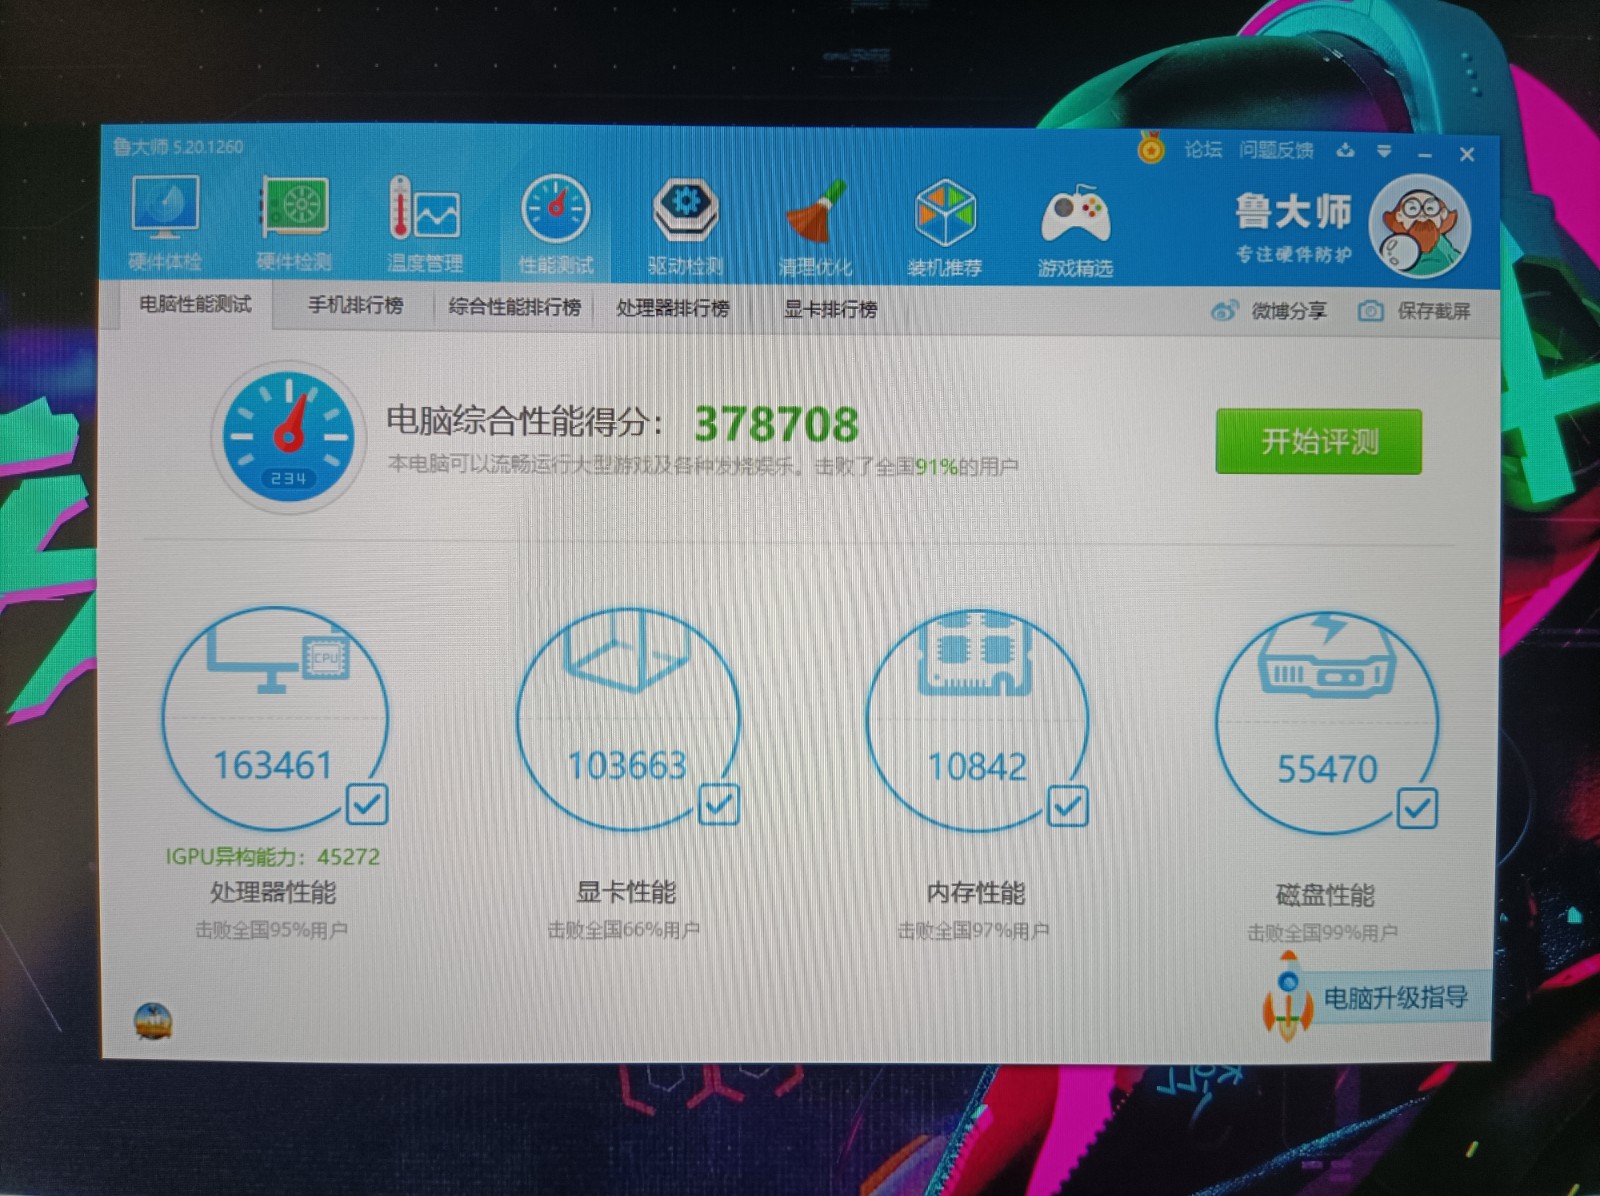The height and width of the screenshot is (1196, 1600).
Task: Minimize the 鲁大师 window
Action: (x=1425, y=154)
